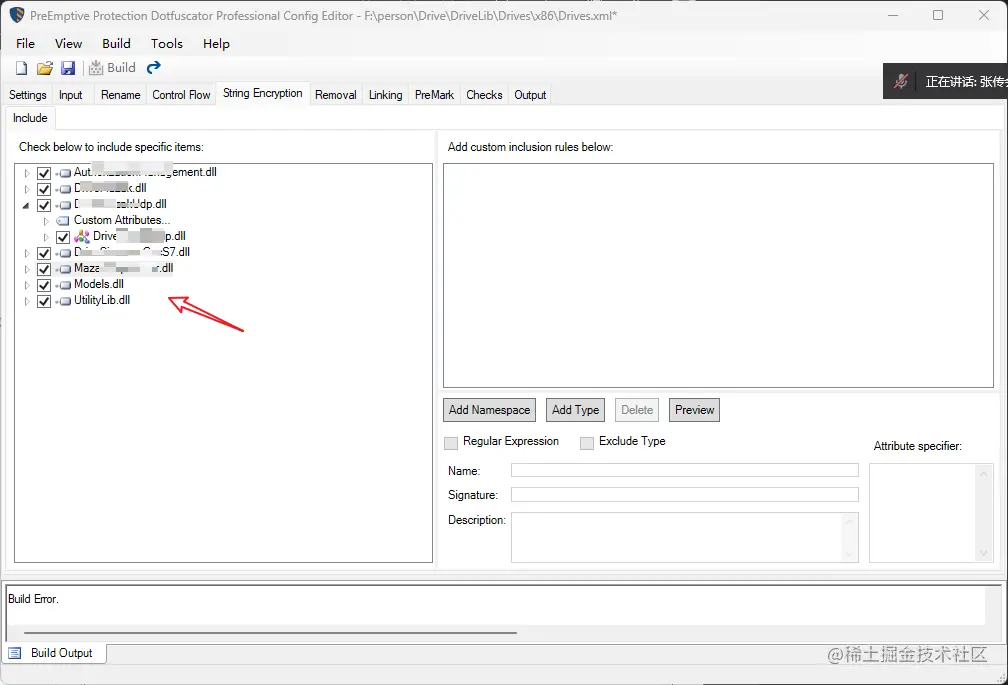Click the Add Type button
This screenshot has height=685, width=1008.
click(575, 410)
